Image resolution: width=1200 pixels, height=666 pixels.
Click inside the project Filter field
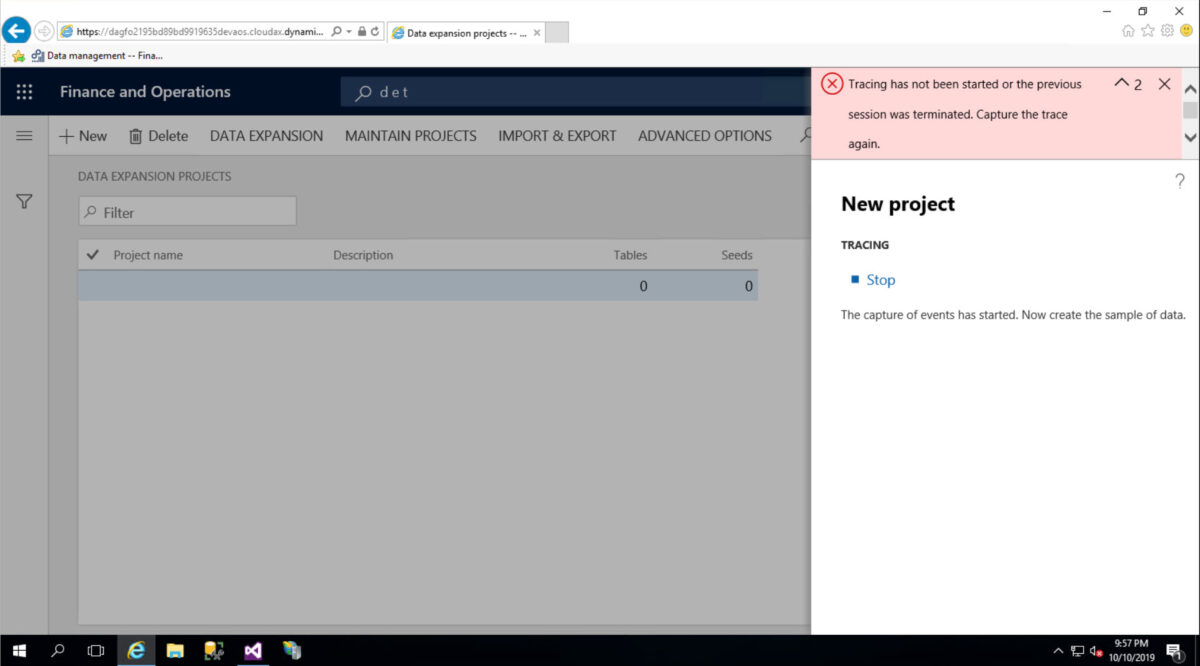coord(186,211)
